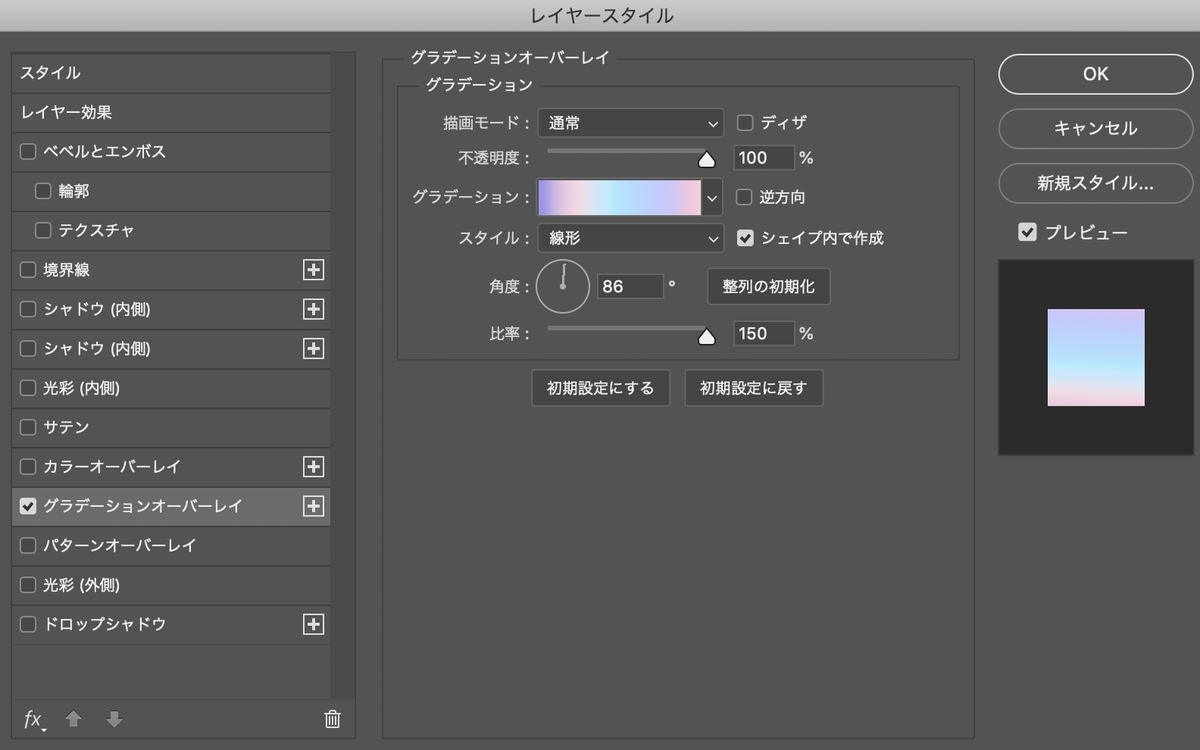Select レイヤー効果 item in left list

click(171, 113)
